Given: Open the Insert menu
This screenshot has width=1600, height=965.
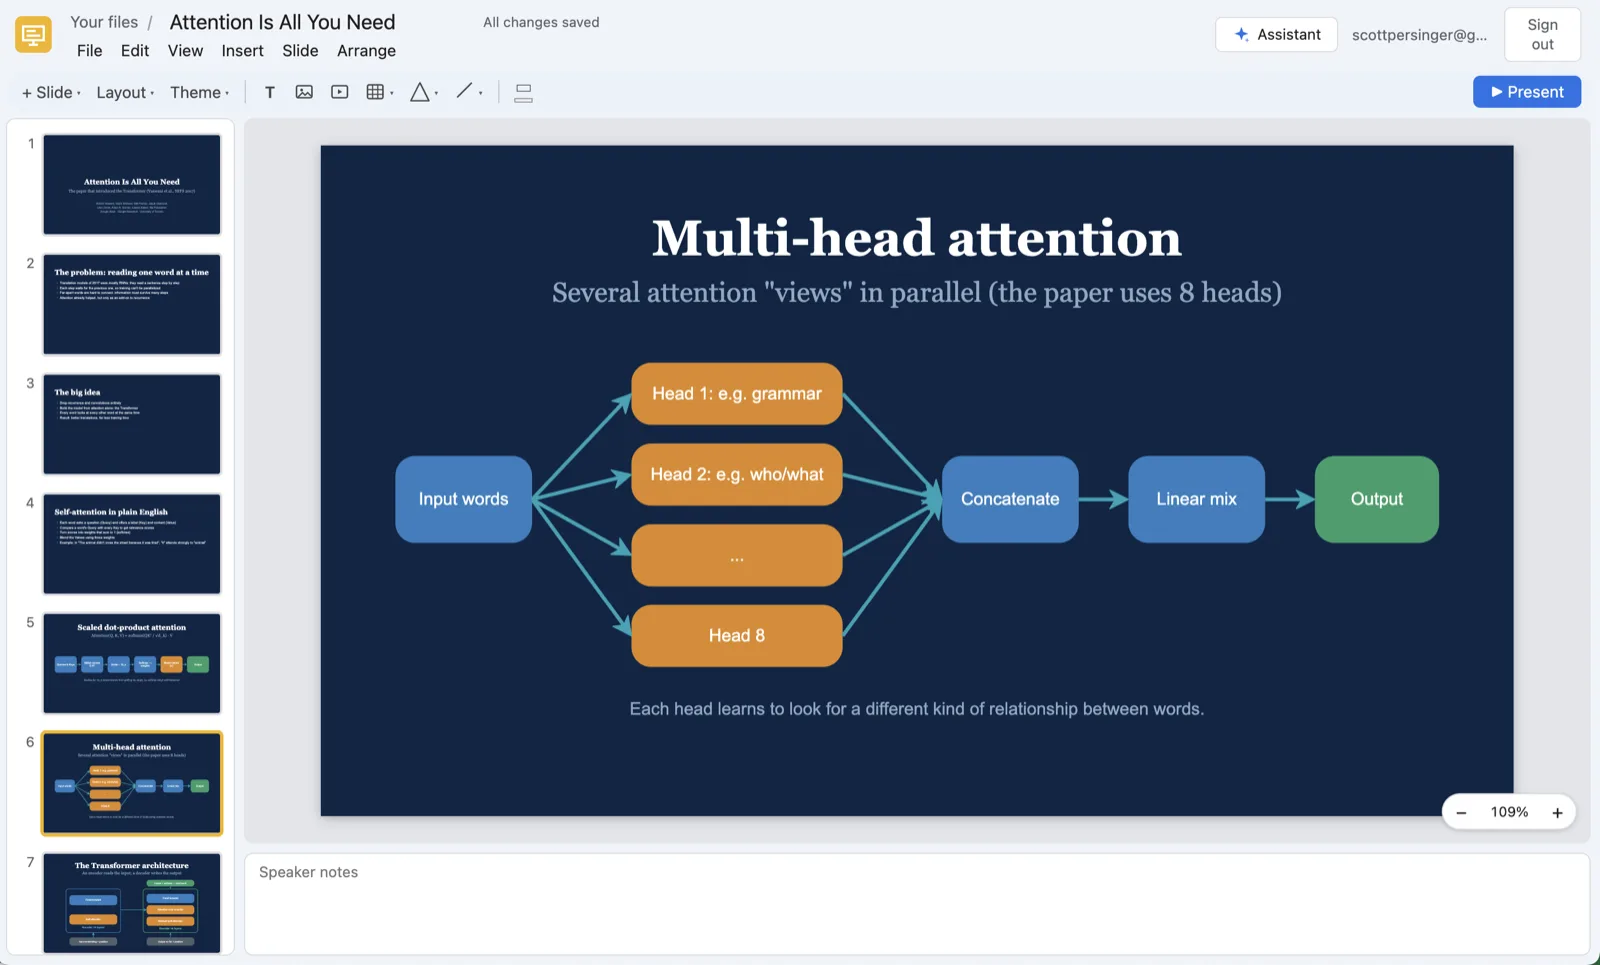Looking at the screenshot, I should (x=243, y=51).
